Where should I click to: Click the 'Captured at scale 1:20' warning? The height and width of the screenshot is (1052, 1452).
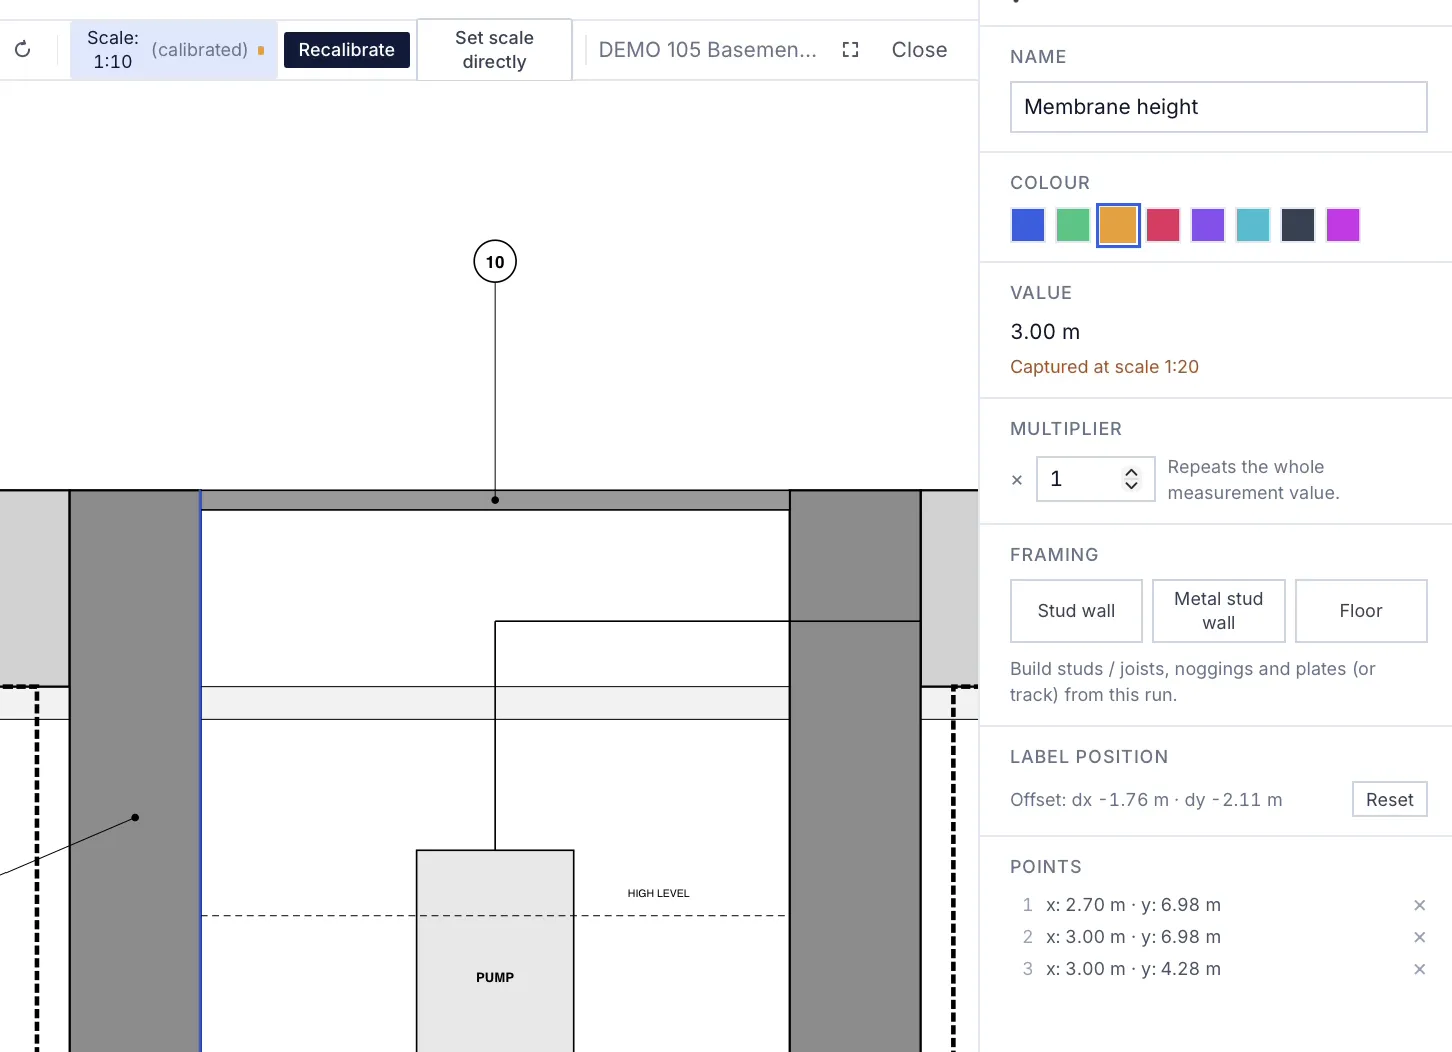1104,367
